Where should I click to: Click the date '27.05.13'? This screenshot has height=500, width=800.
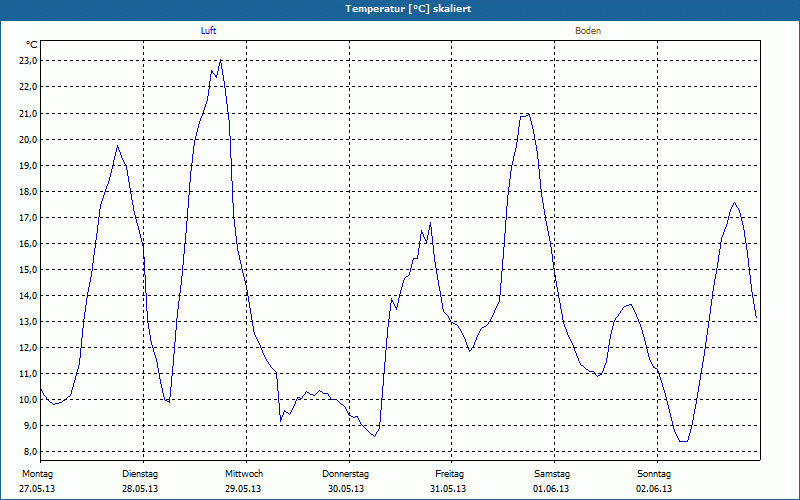click(37, 489)
